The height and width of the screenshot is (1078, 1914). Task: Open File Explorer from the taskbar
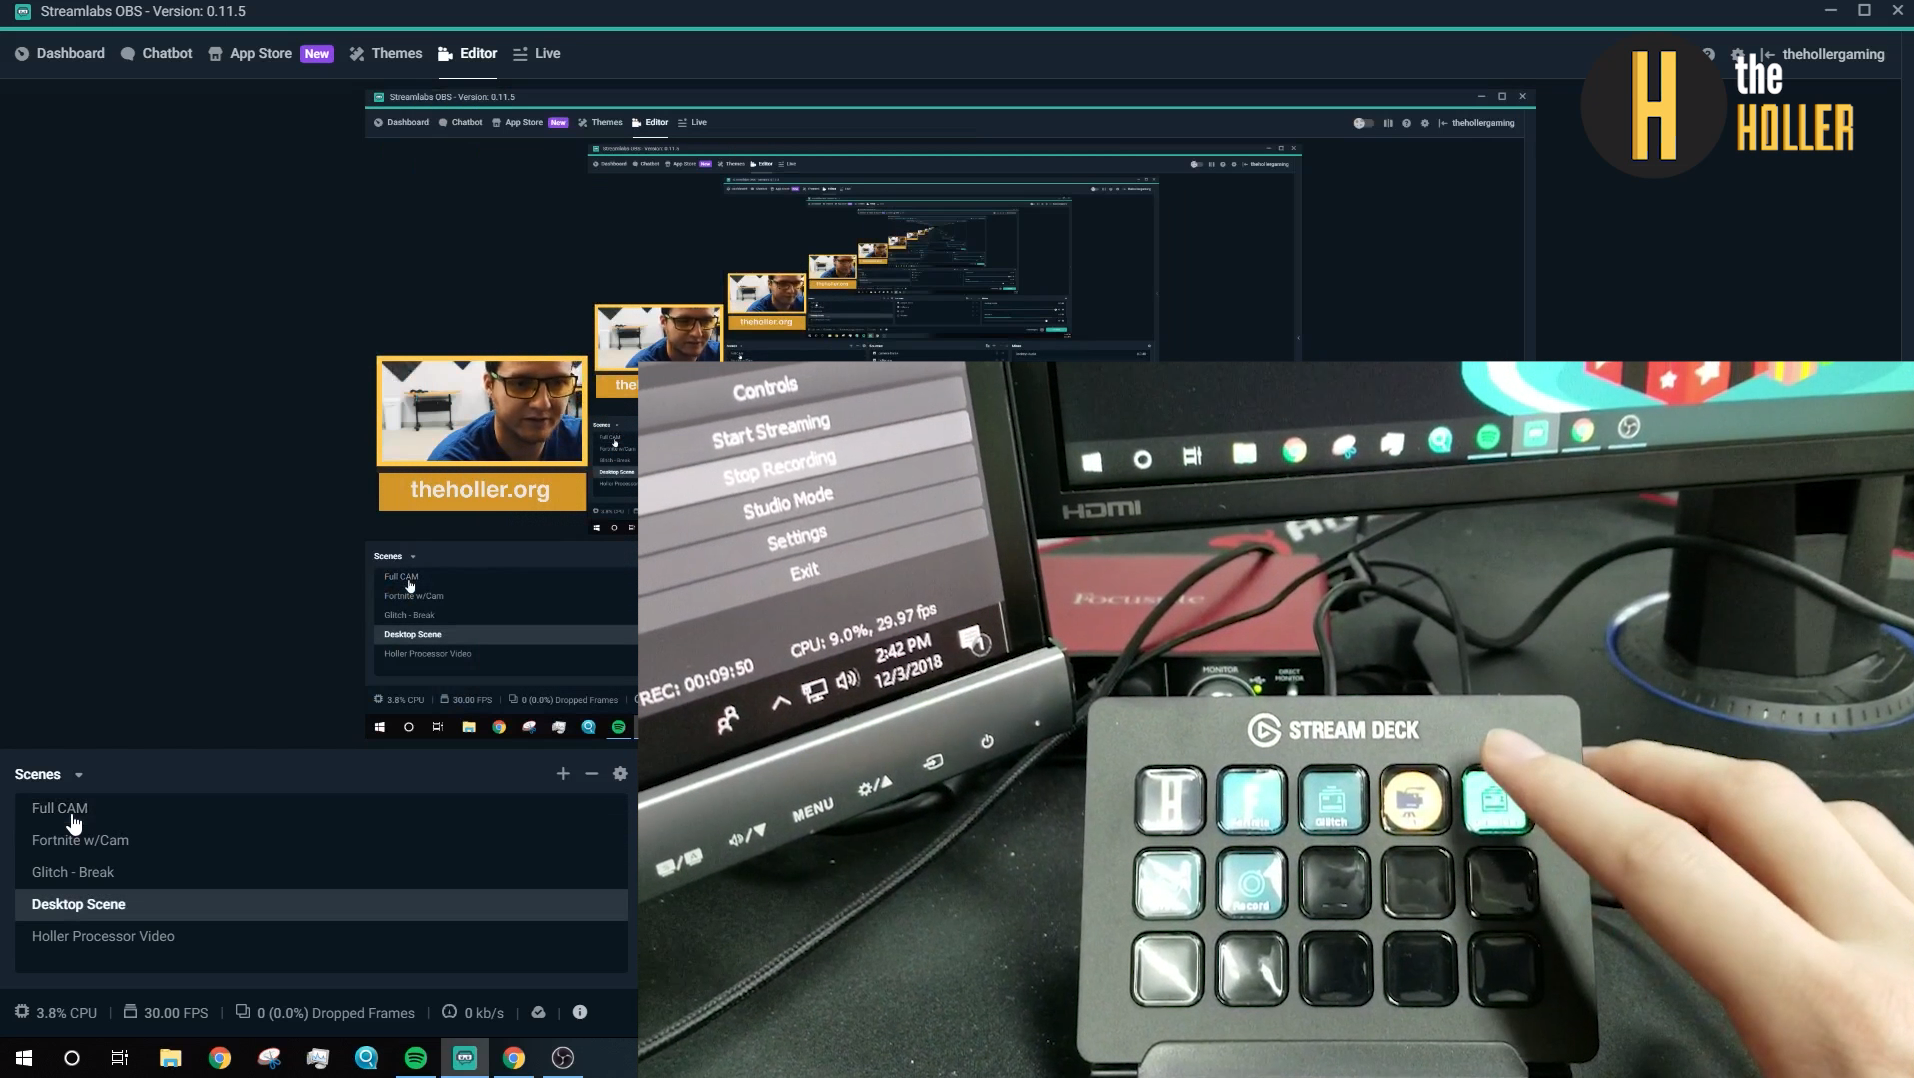[x=170, y=1057]
